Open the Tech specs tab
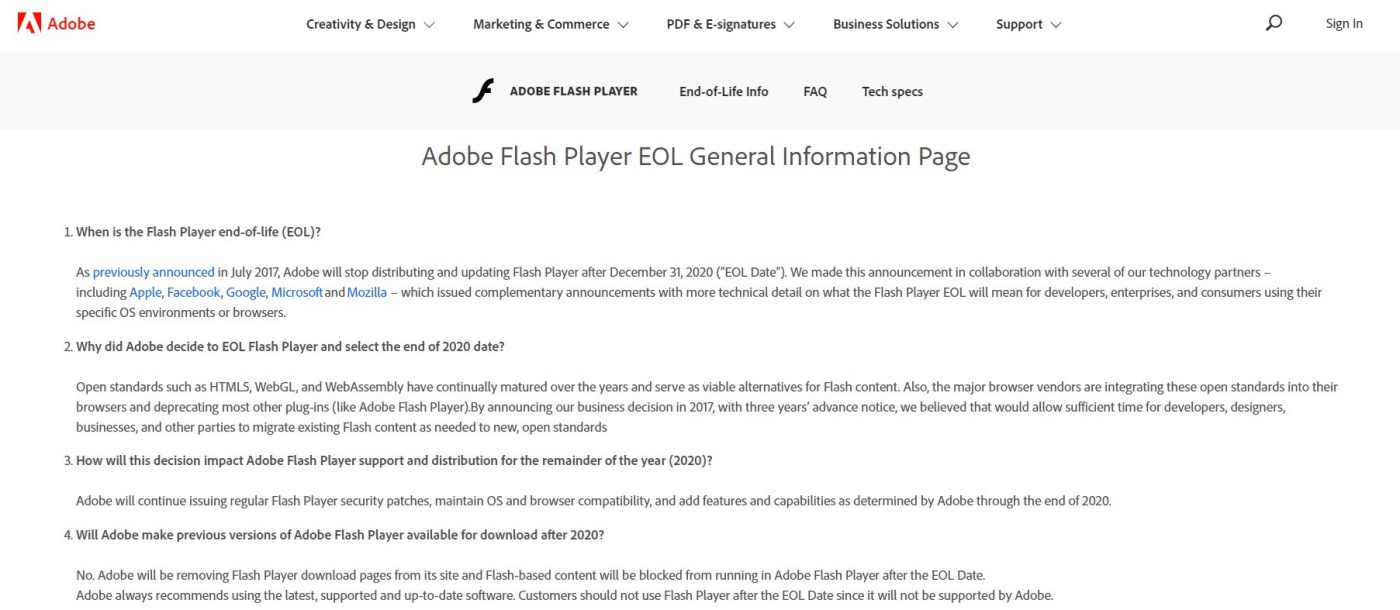This screenshot has height=610, width=1400. (892, 91)
